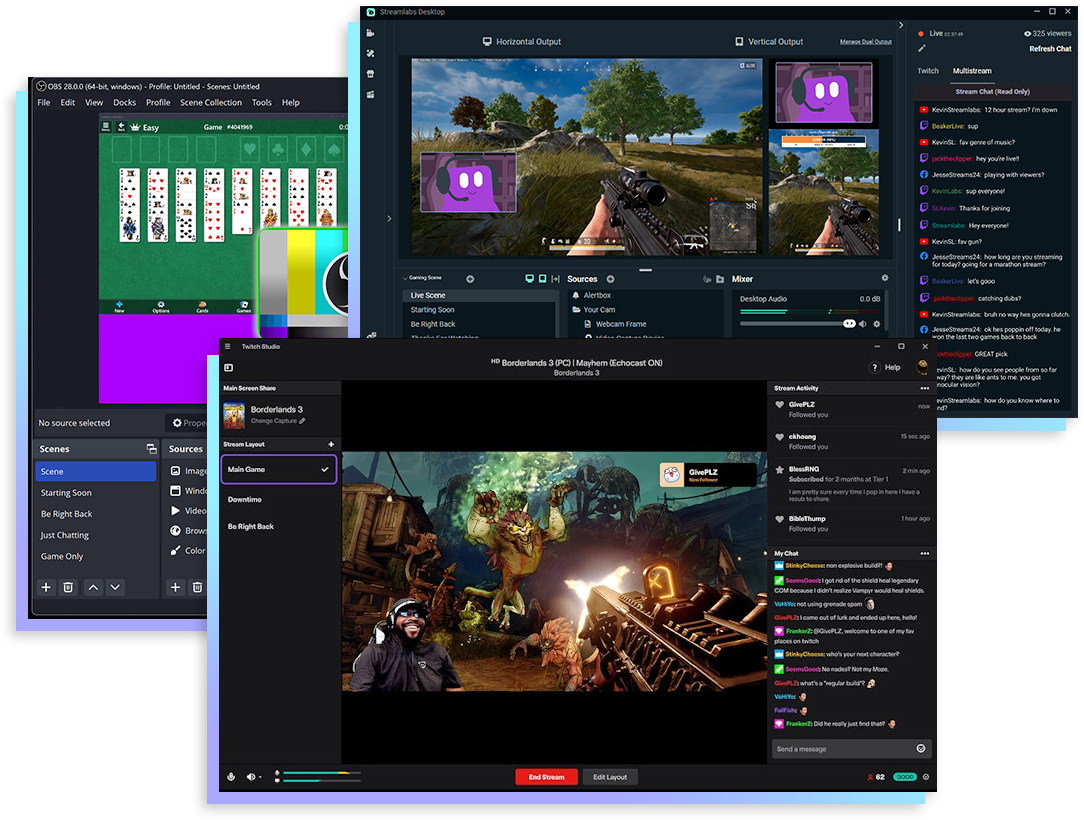
Task: Click the add source folder icon beside Sources
Action: click(x=719, y=279)
